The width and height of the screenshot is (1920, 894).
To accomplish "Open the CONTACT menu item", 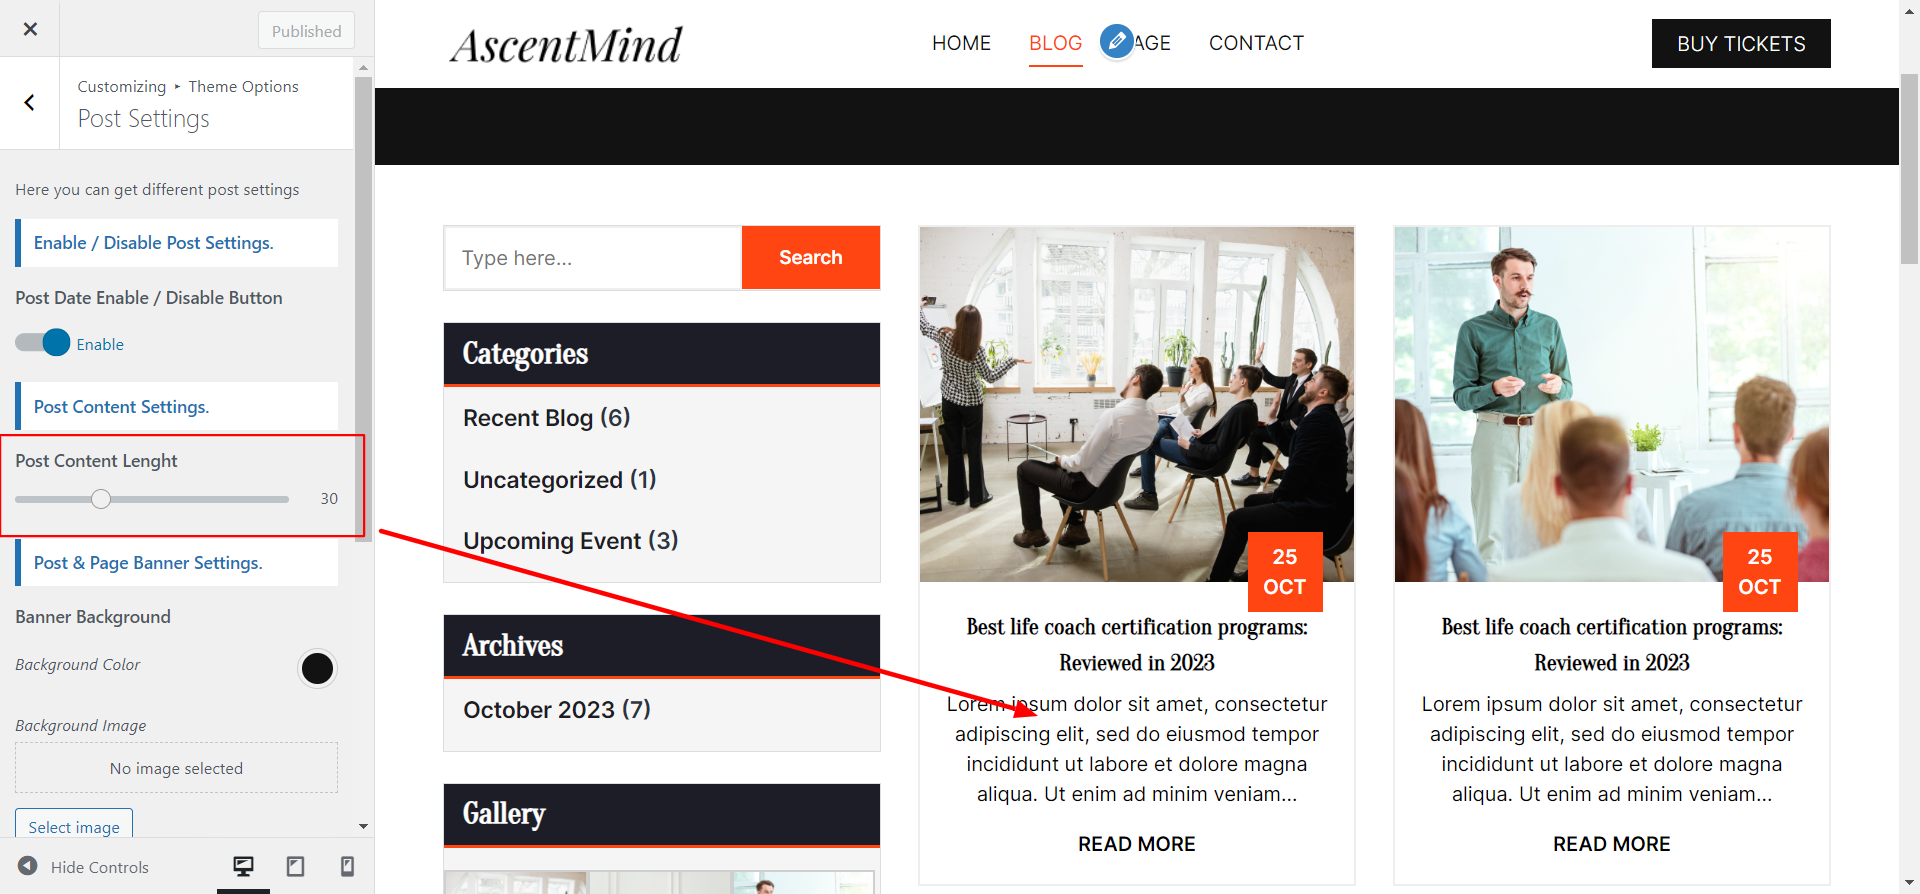I will pos(1256,43).
